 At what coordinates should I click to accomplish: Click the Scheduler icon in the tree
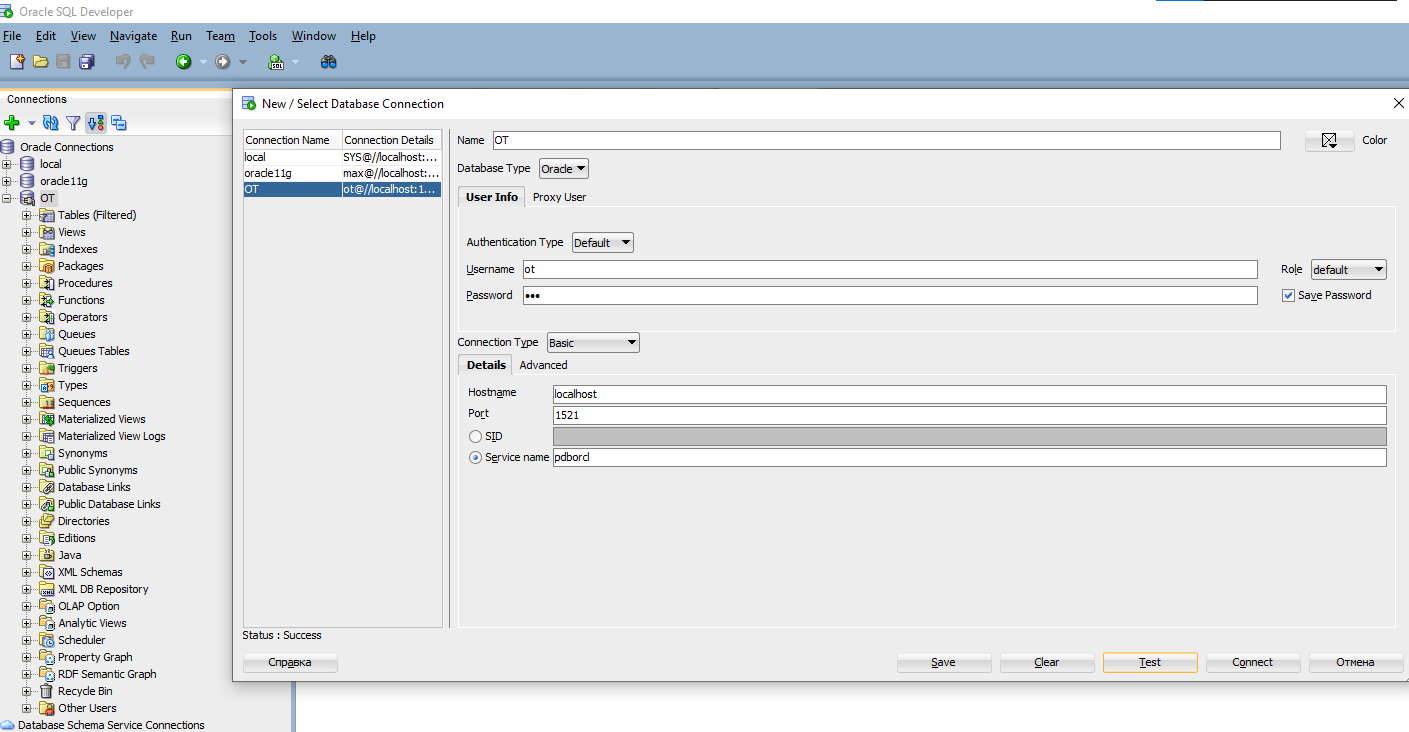48,640
